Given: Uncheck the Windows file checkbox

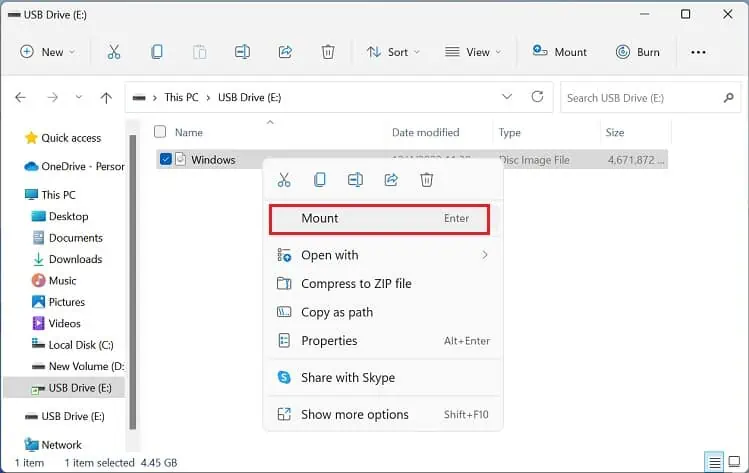Looking at the screenshot, I should [x=165, y=159].
